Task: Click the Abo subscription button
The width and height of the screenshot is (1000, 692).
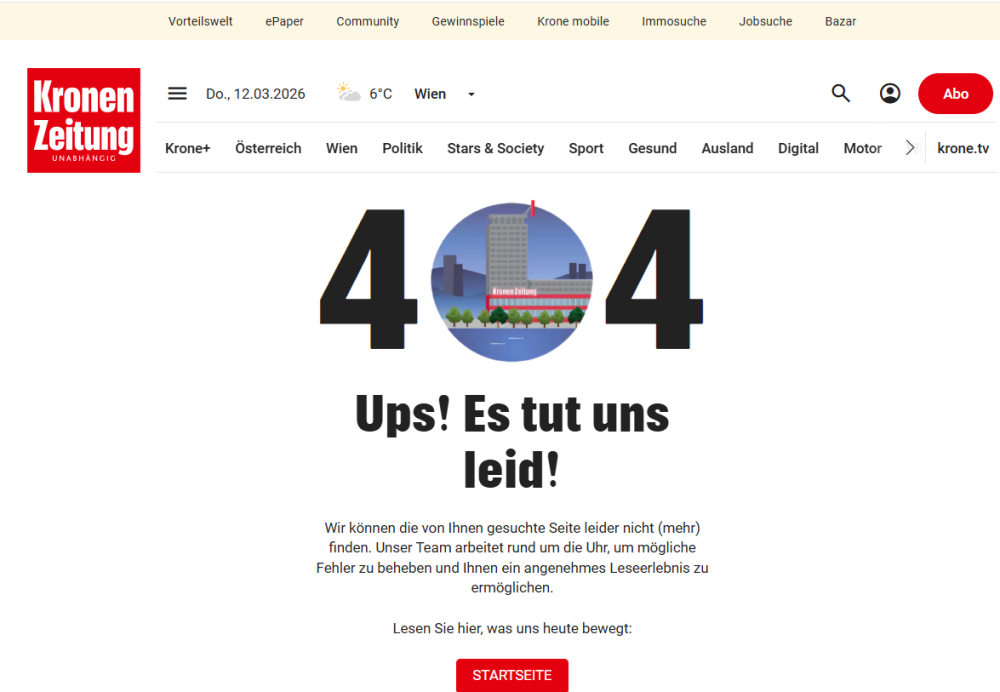Action: [955, 93]
